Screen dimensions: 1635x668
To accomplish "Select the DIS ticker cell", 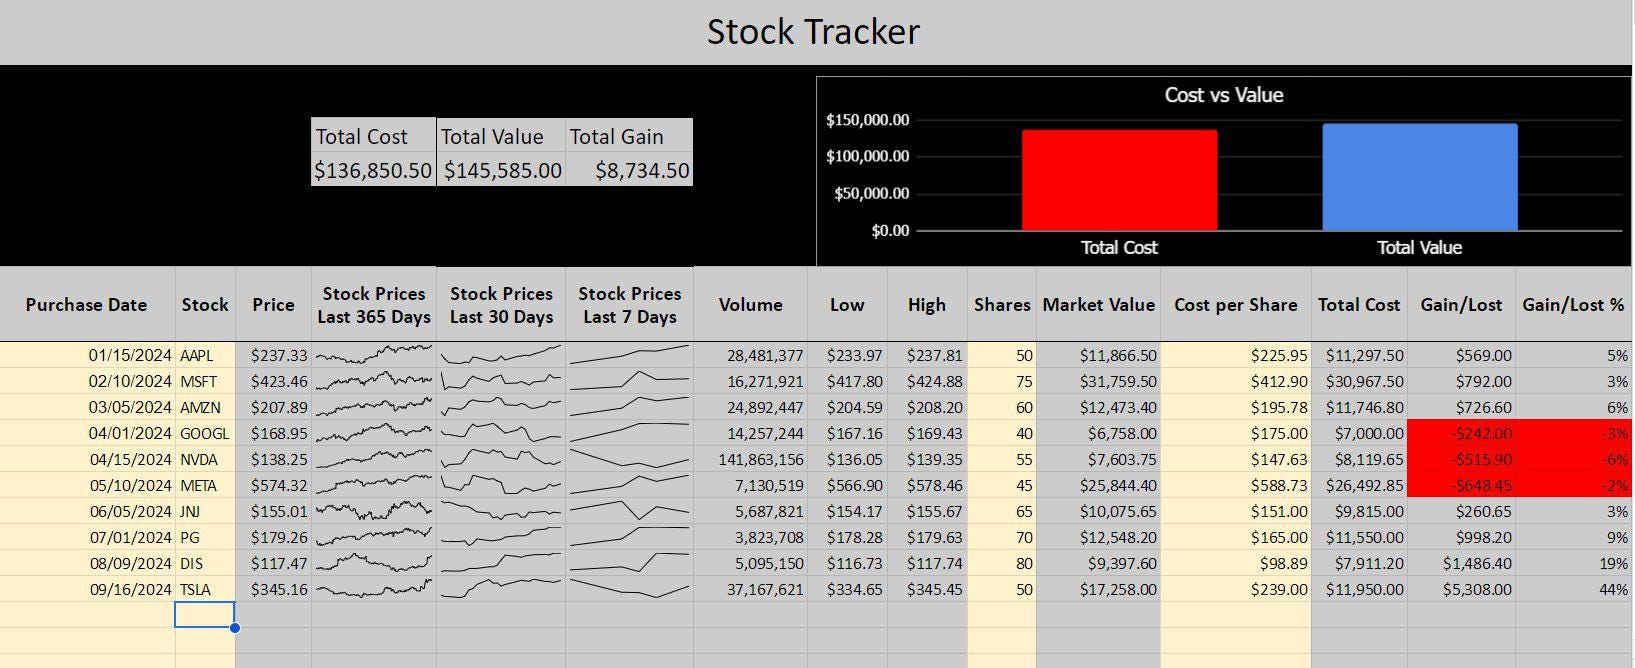I will (205, 563).
